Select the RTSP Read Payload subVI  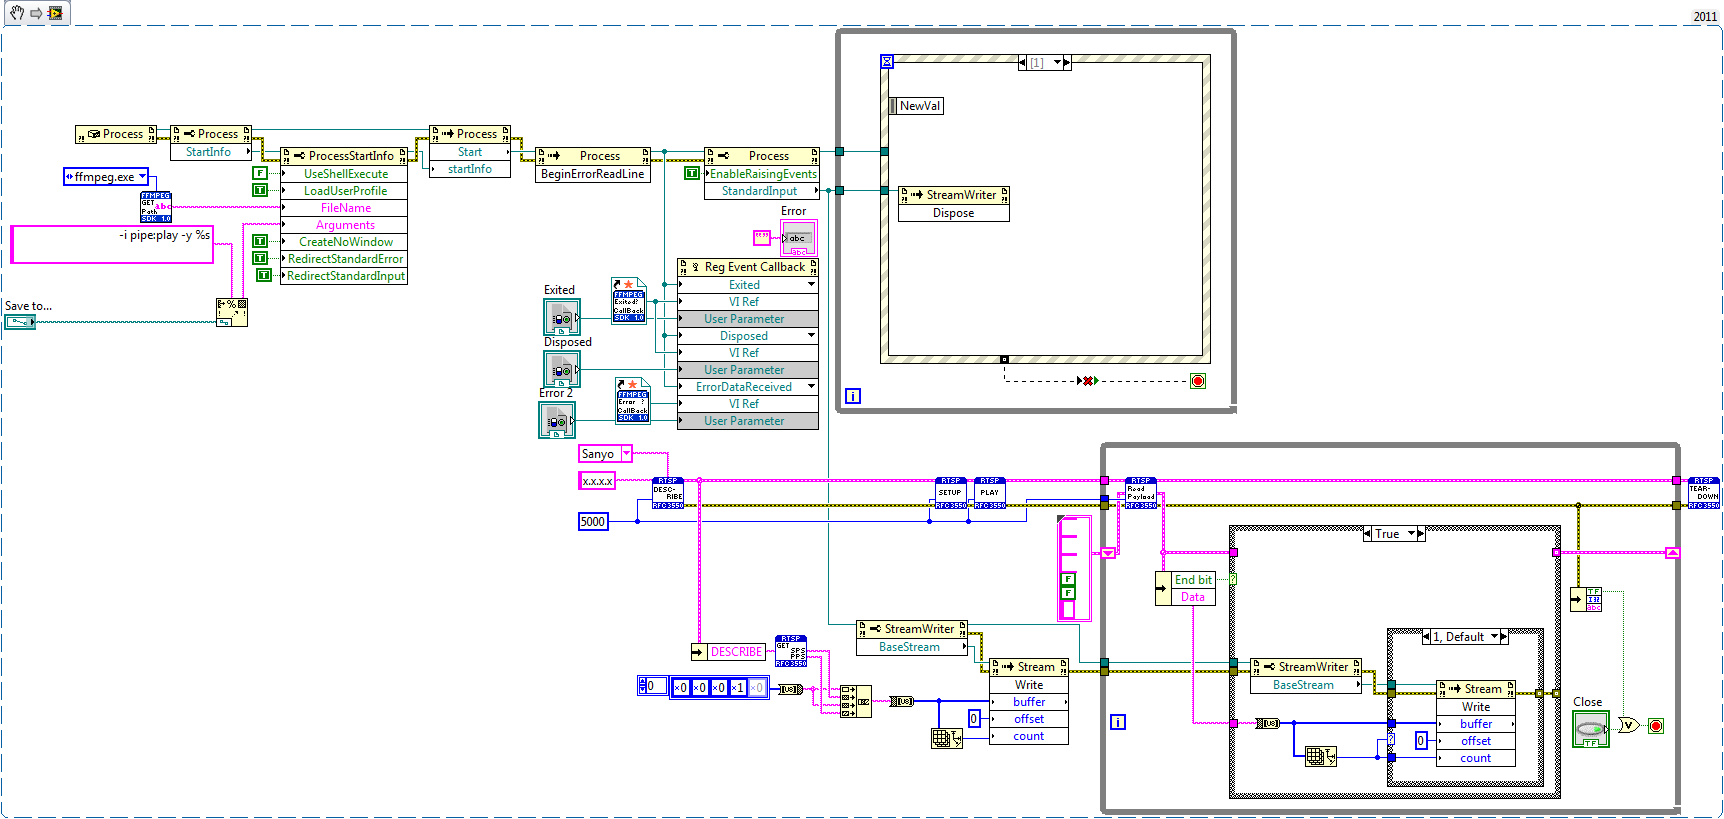(x=1141, y=493)
